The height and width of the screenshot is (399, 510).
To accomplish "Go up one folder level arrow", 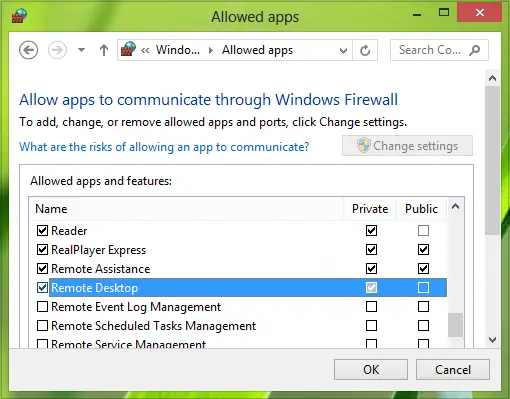I will [104, 50].
